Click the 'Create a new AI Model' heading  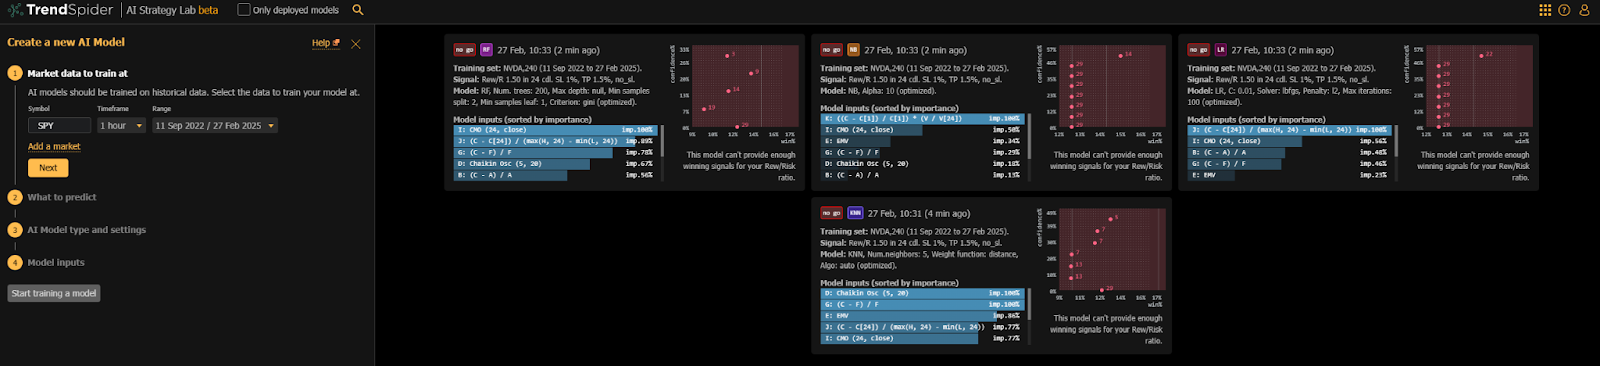(66, 43)
